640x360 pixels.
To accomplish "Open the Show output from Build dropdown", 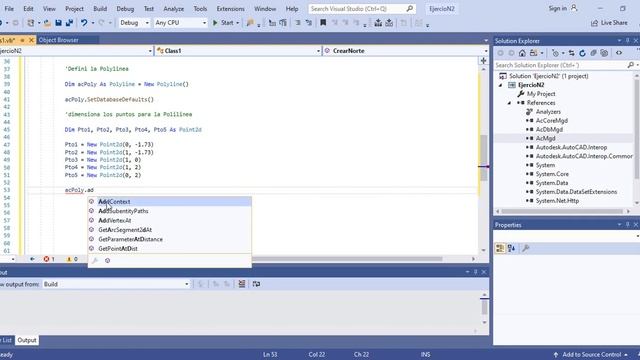I will tap(116, 284).
